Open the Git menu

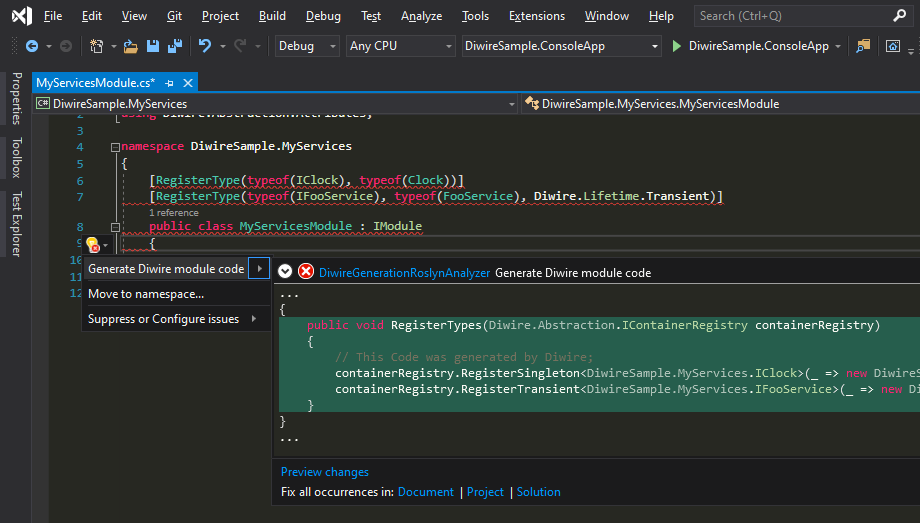[x=174, y=16]
